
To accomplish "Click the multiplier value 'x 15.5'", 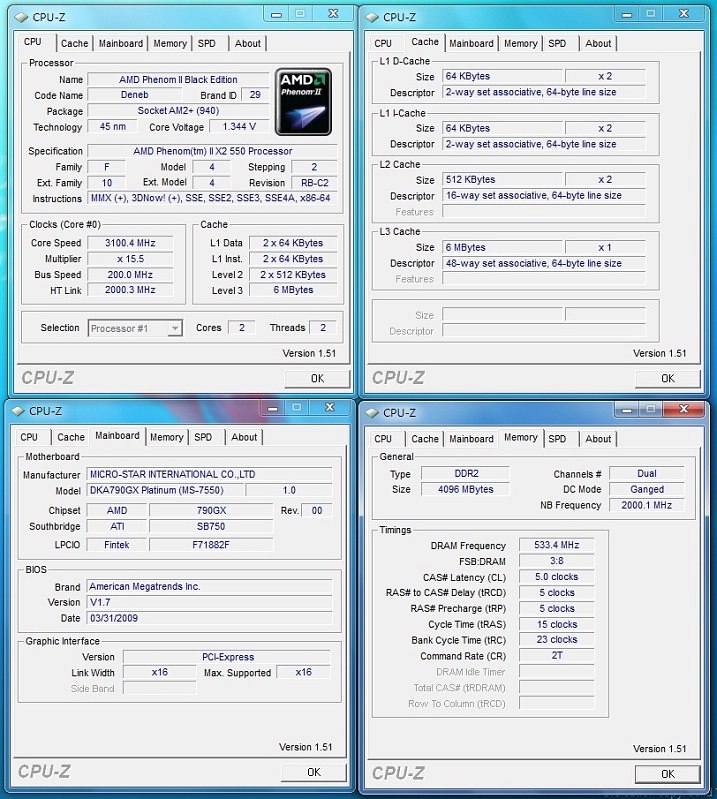I will [130, 259].
